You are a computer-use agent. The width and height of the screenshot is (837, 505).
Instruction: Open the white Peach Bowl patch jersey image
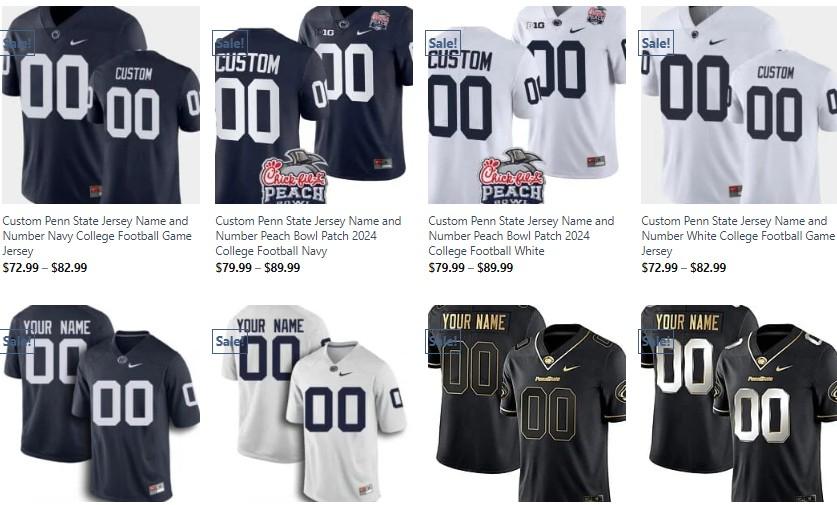pyautogui.click(x=527, y=105)
